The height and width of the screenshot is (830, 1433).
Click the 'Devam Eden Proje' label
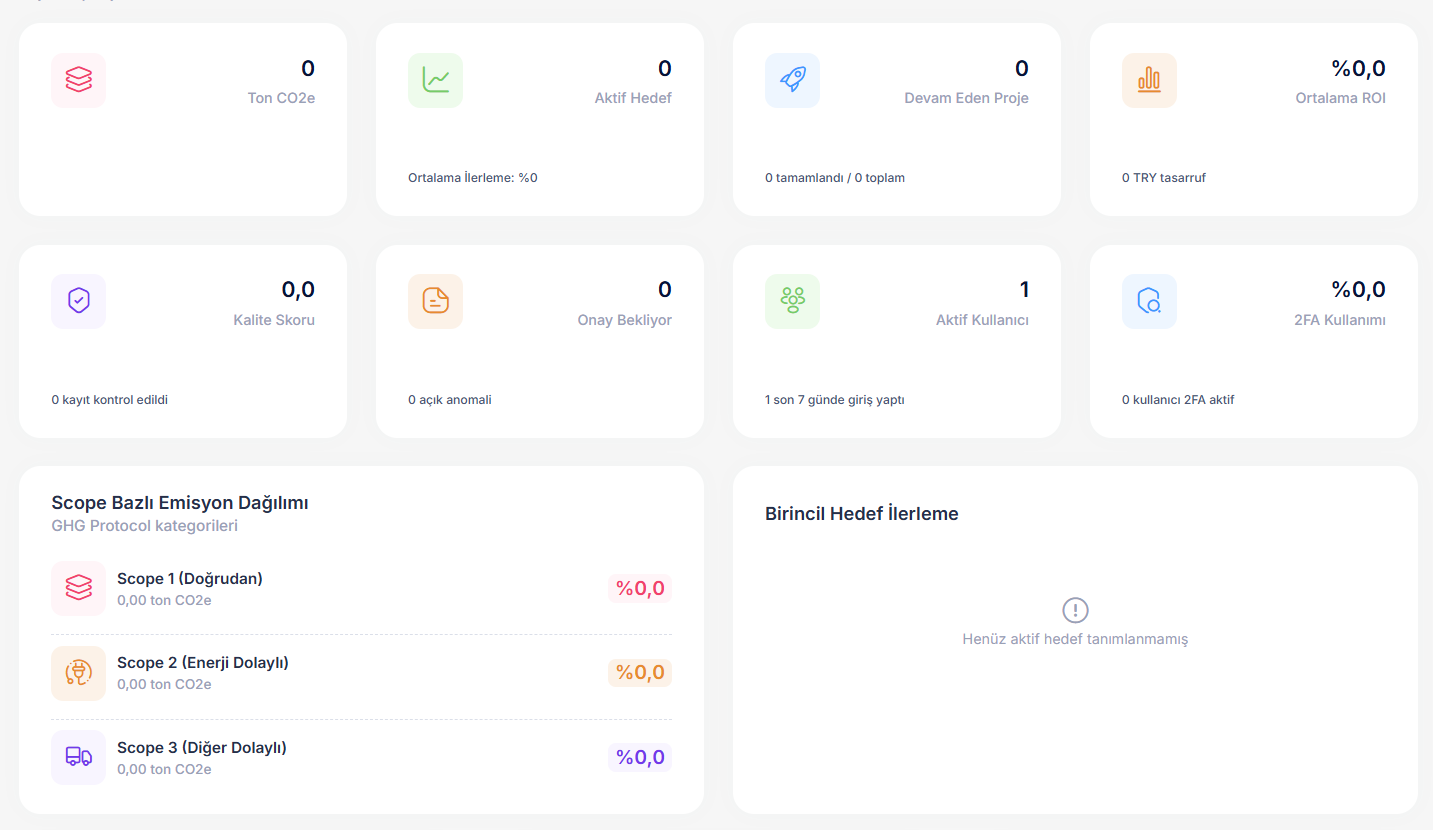coord(966,98)
